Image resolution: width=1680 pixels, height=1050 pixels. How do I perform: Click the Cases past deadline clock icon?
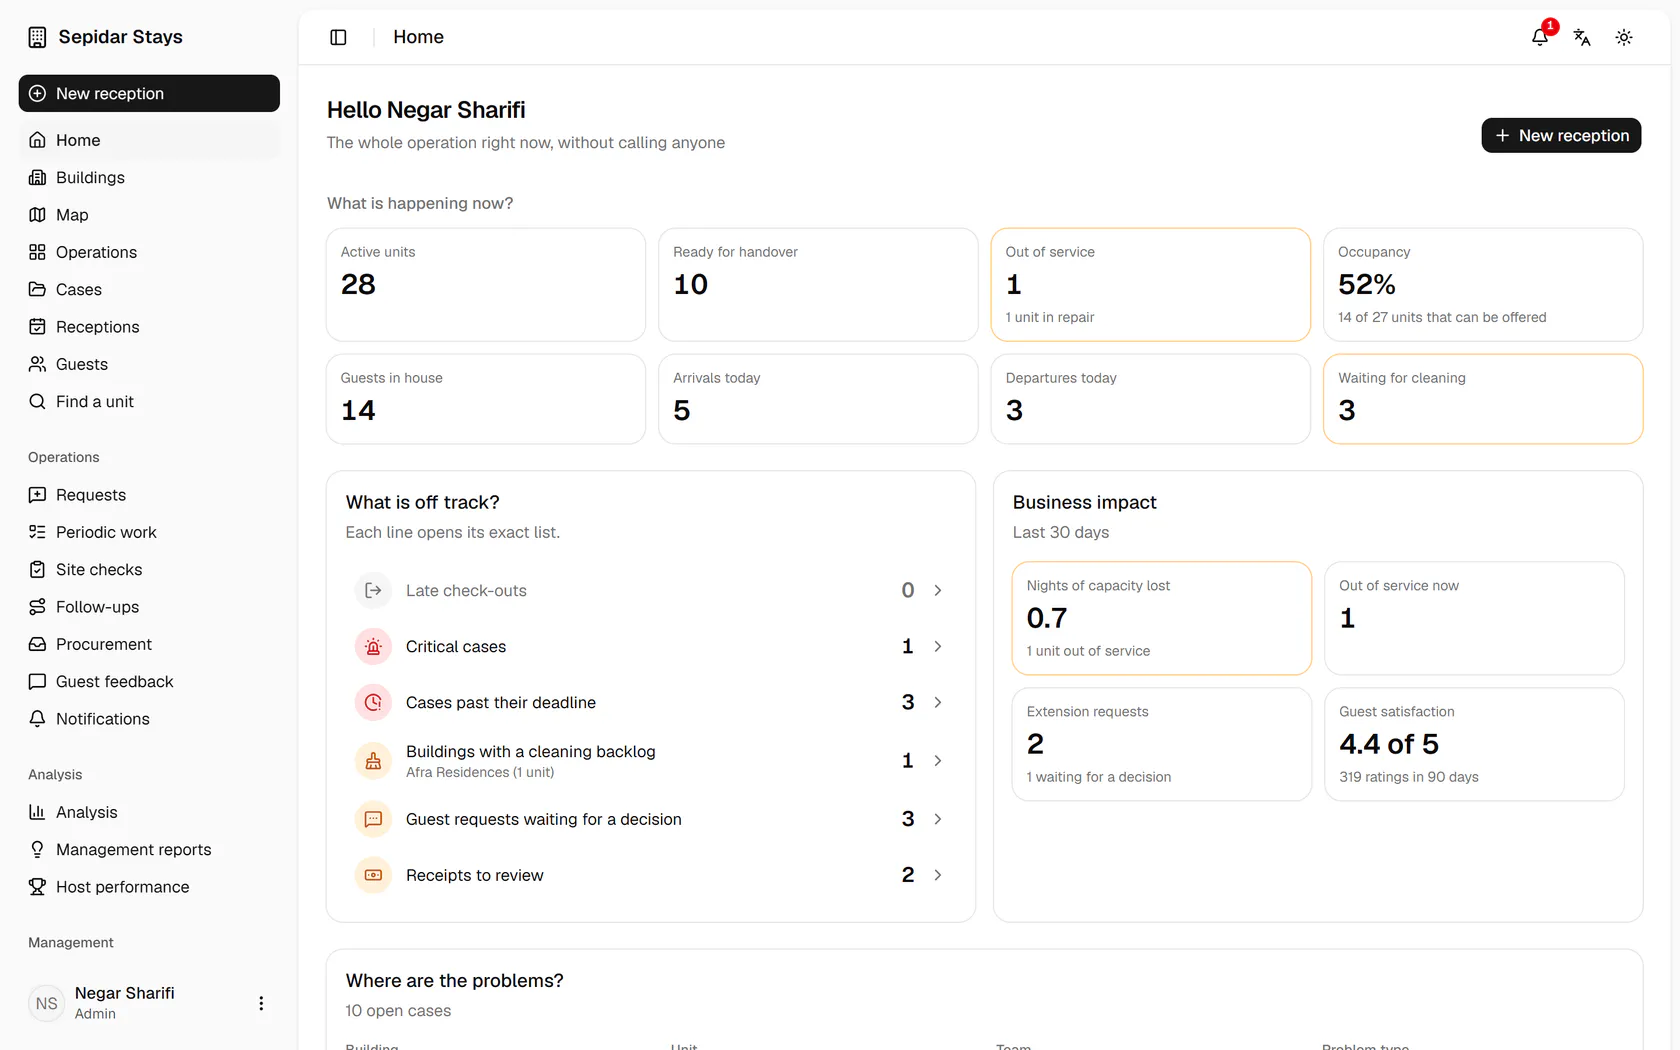click(373, 702)
